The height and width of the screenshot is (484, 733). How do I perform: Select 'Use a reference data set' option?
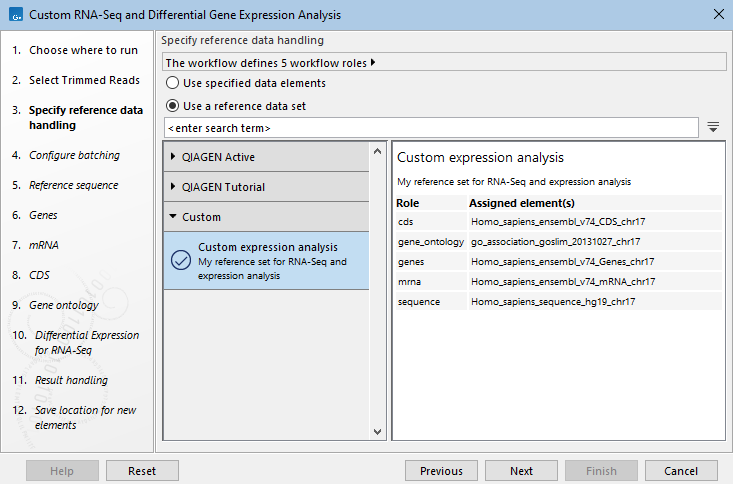(x=173, y=105)
